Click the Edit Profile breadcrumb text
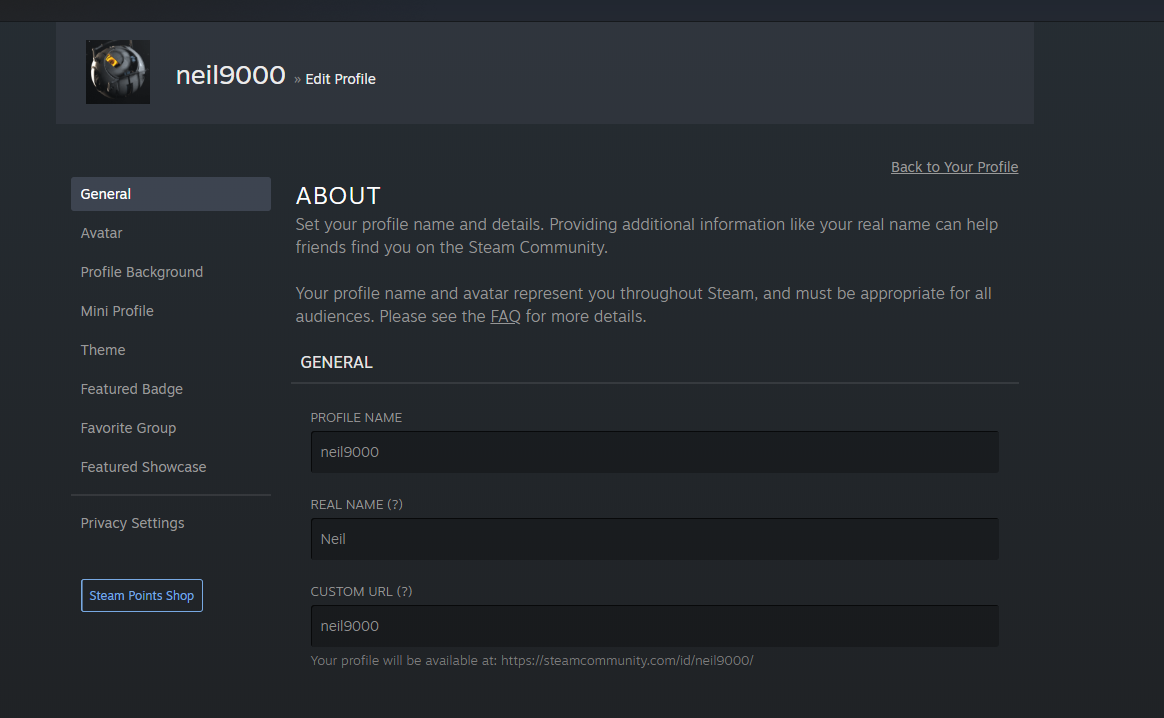 [340, 79]
